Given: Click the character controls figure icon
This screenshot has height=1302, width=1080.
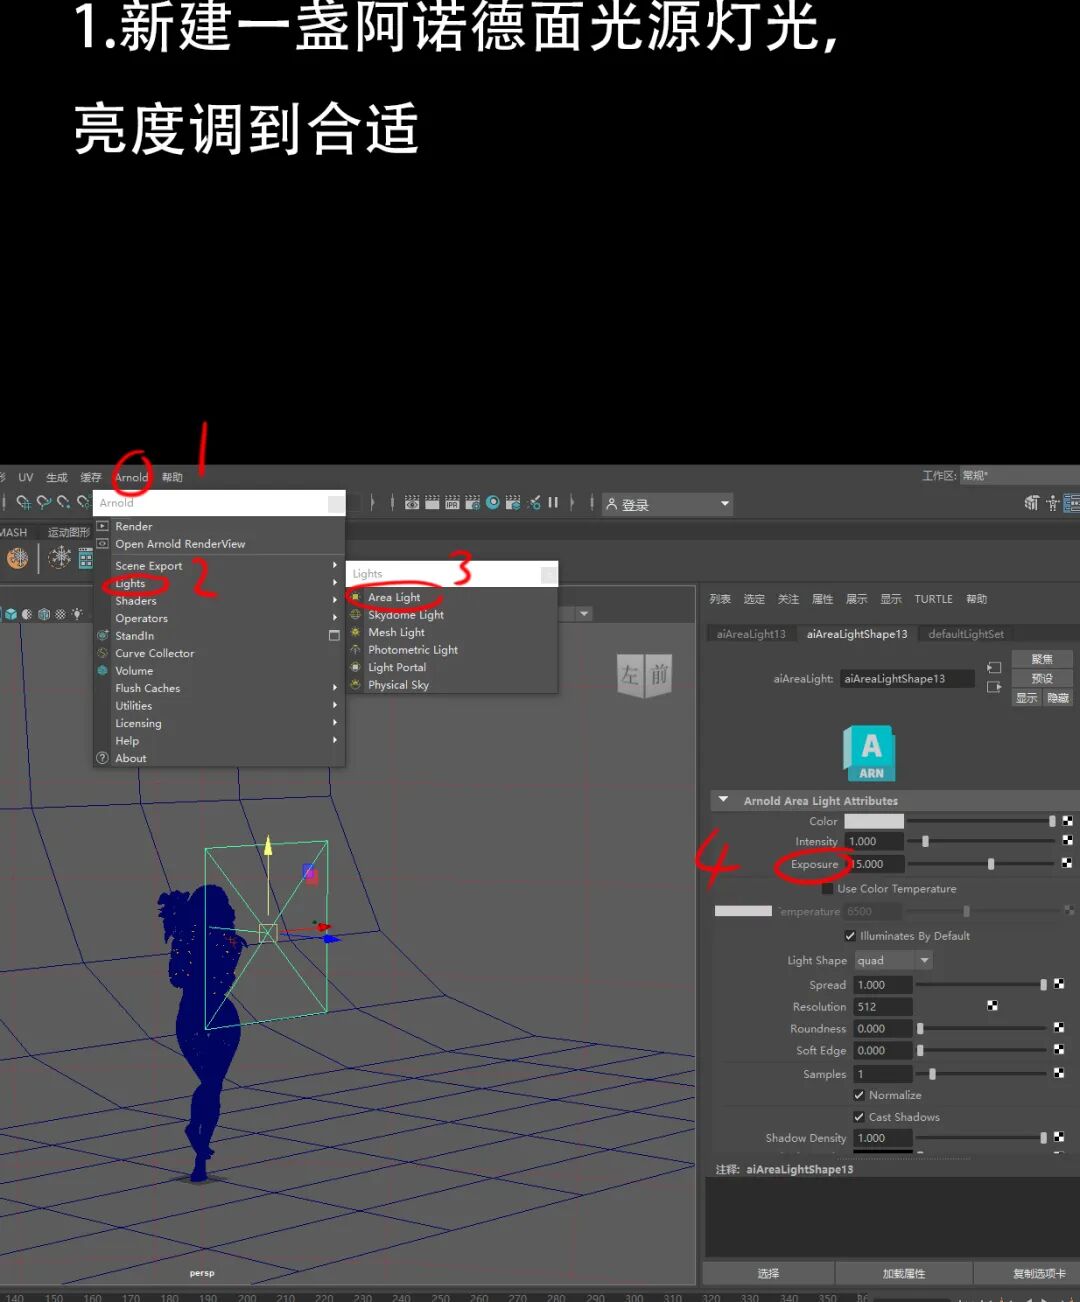Looking at the screenshot, I should [1053, 503].
